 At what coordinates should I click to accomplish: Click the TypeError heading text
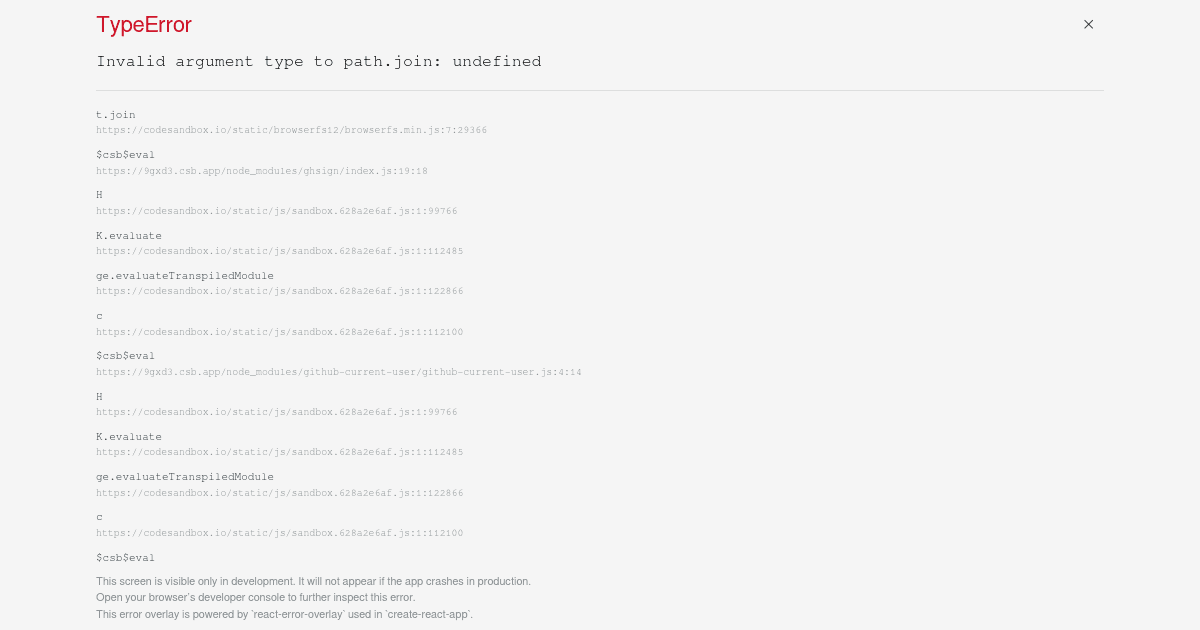tap(144, 25)
